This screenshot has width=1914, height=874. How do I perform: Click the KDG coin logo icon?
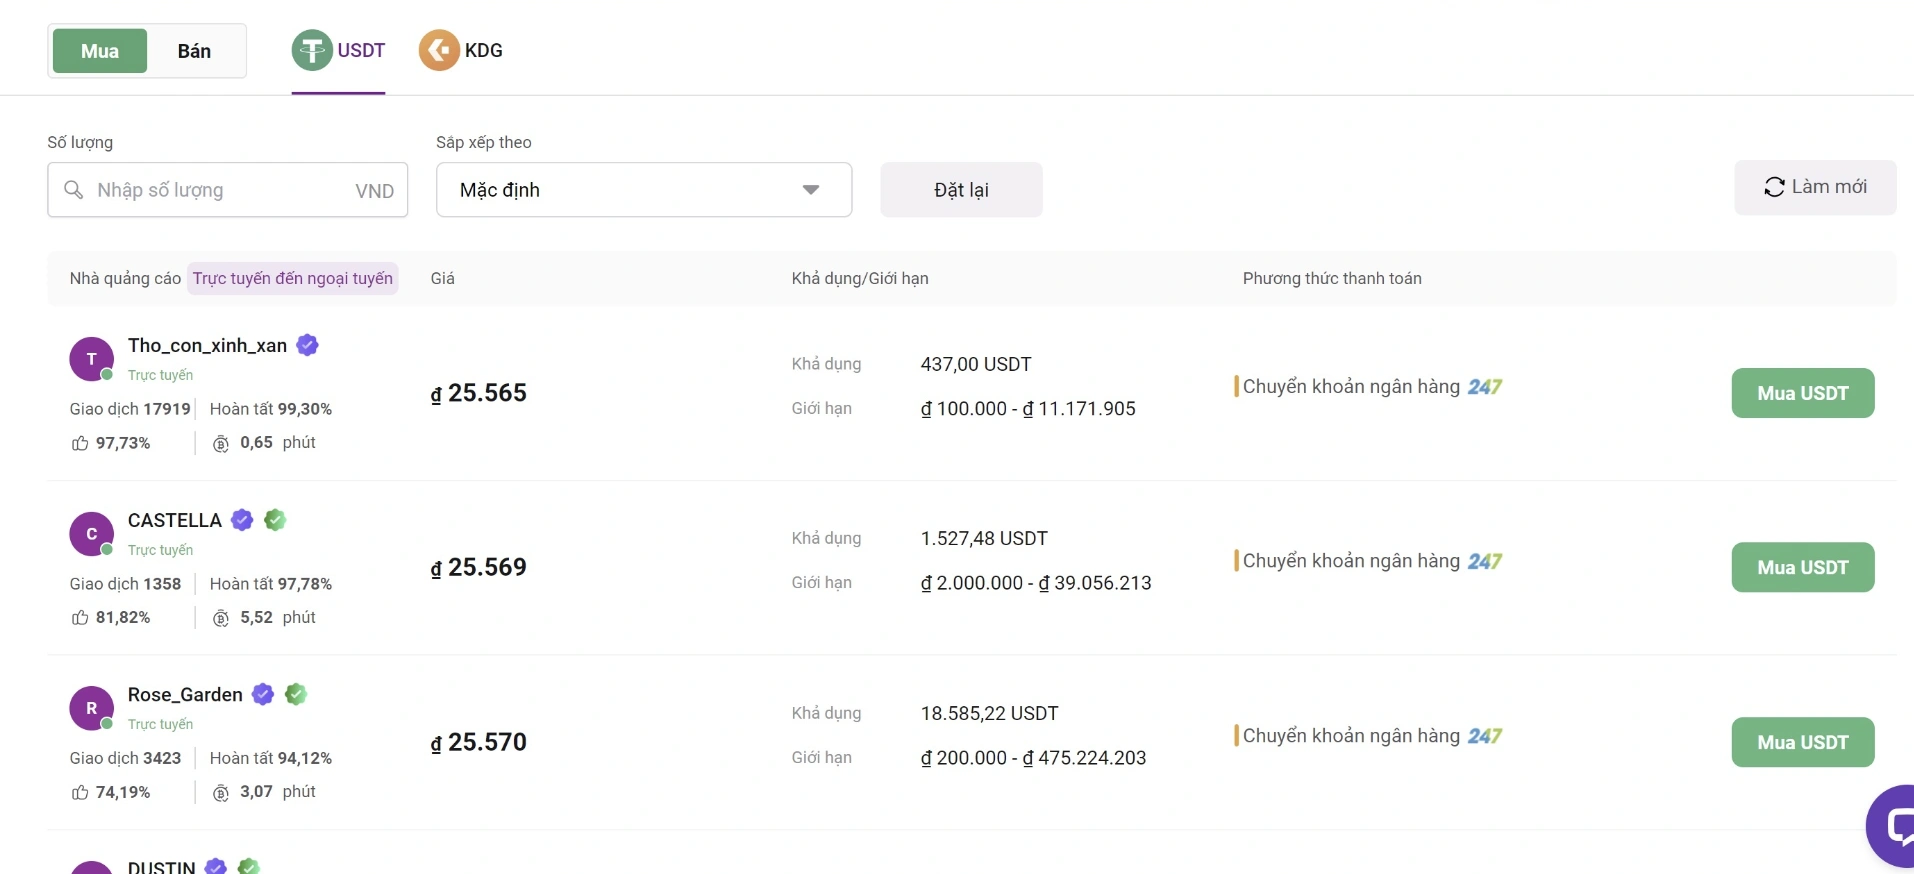click(439, 50)
